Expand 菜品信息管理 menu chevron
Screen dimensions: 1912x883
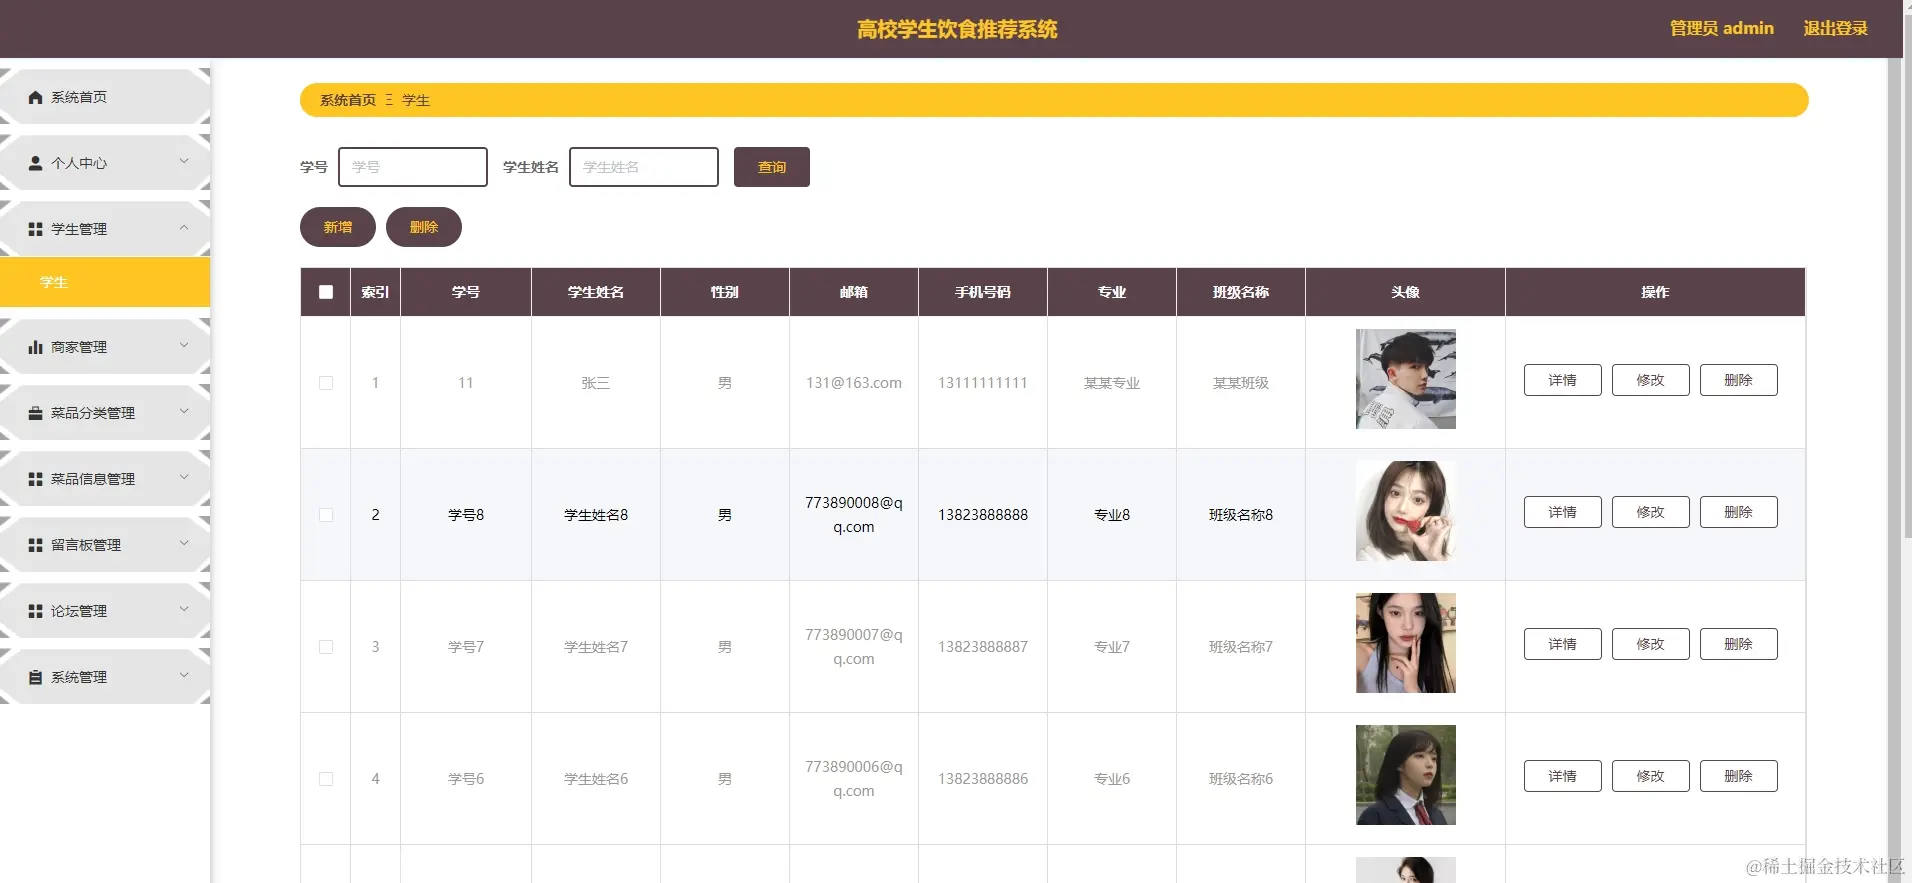[x=184, y=477]
